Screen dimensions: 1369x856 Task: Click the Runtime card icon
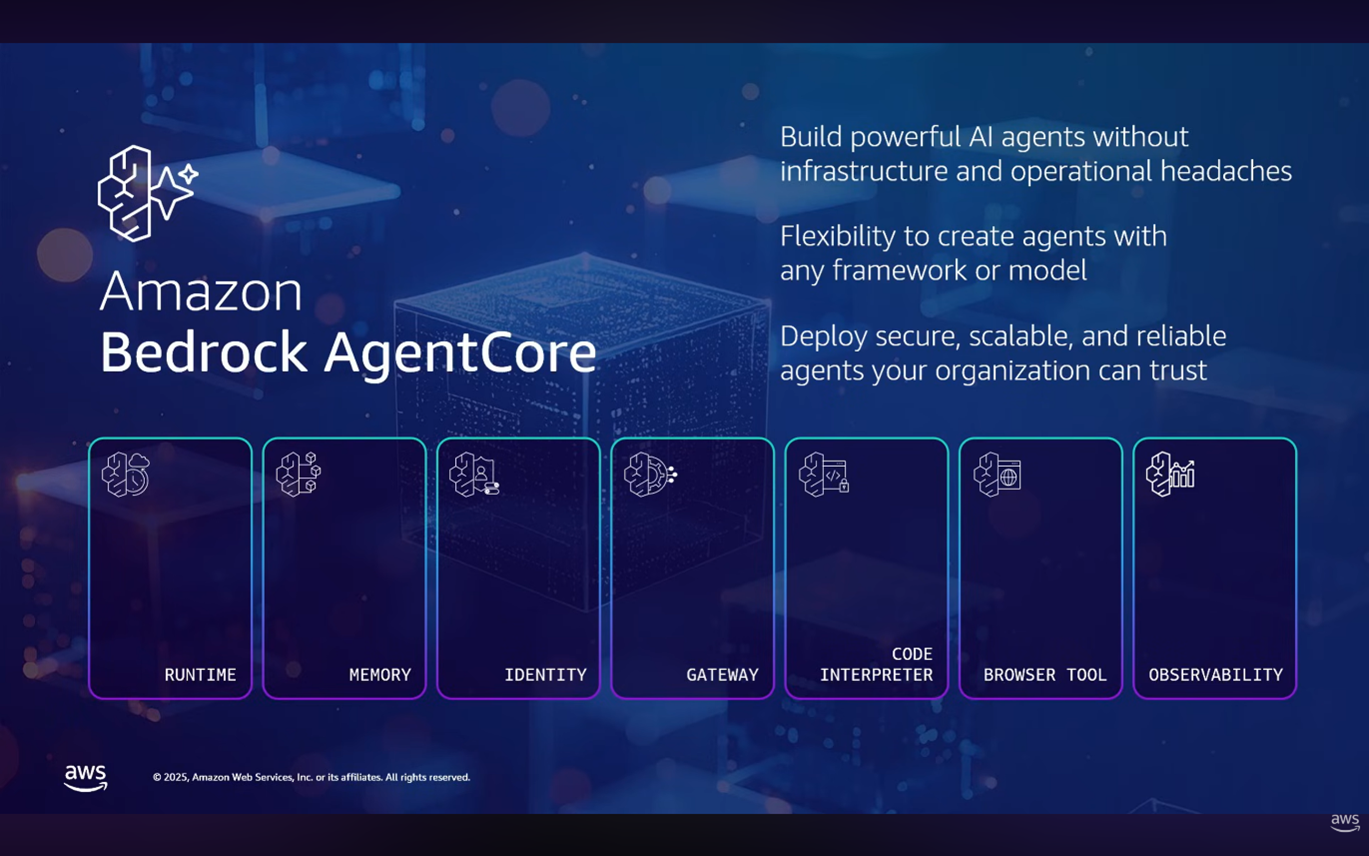126,474
